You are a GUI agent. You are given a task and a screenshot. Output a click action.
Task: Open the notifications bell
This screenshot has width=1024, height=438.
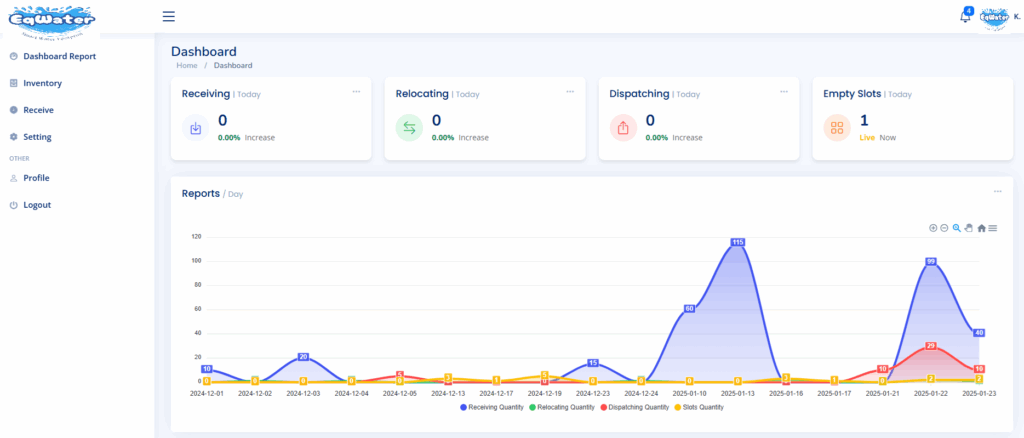pyautogui.click(x=965, y=17)
